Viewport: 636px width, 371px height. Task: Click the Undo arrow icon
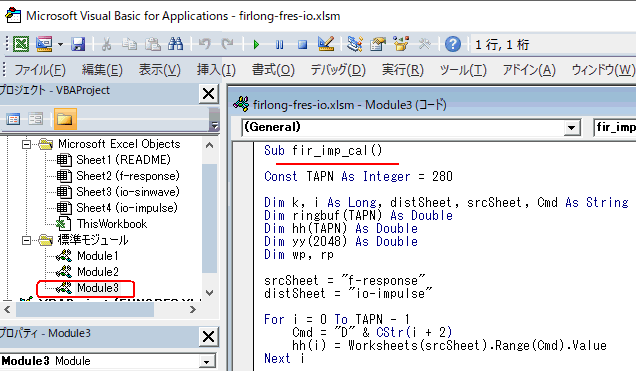(x=205, y=44)
